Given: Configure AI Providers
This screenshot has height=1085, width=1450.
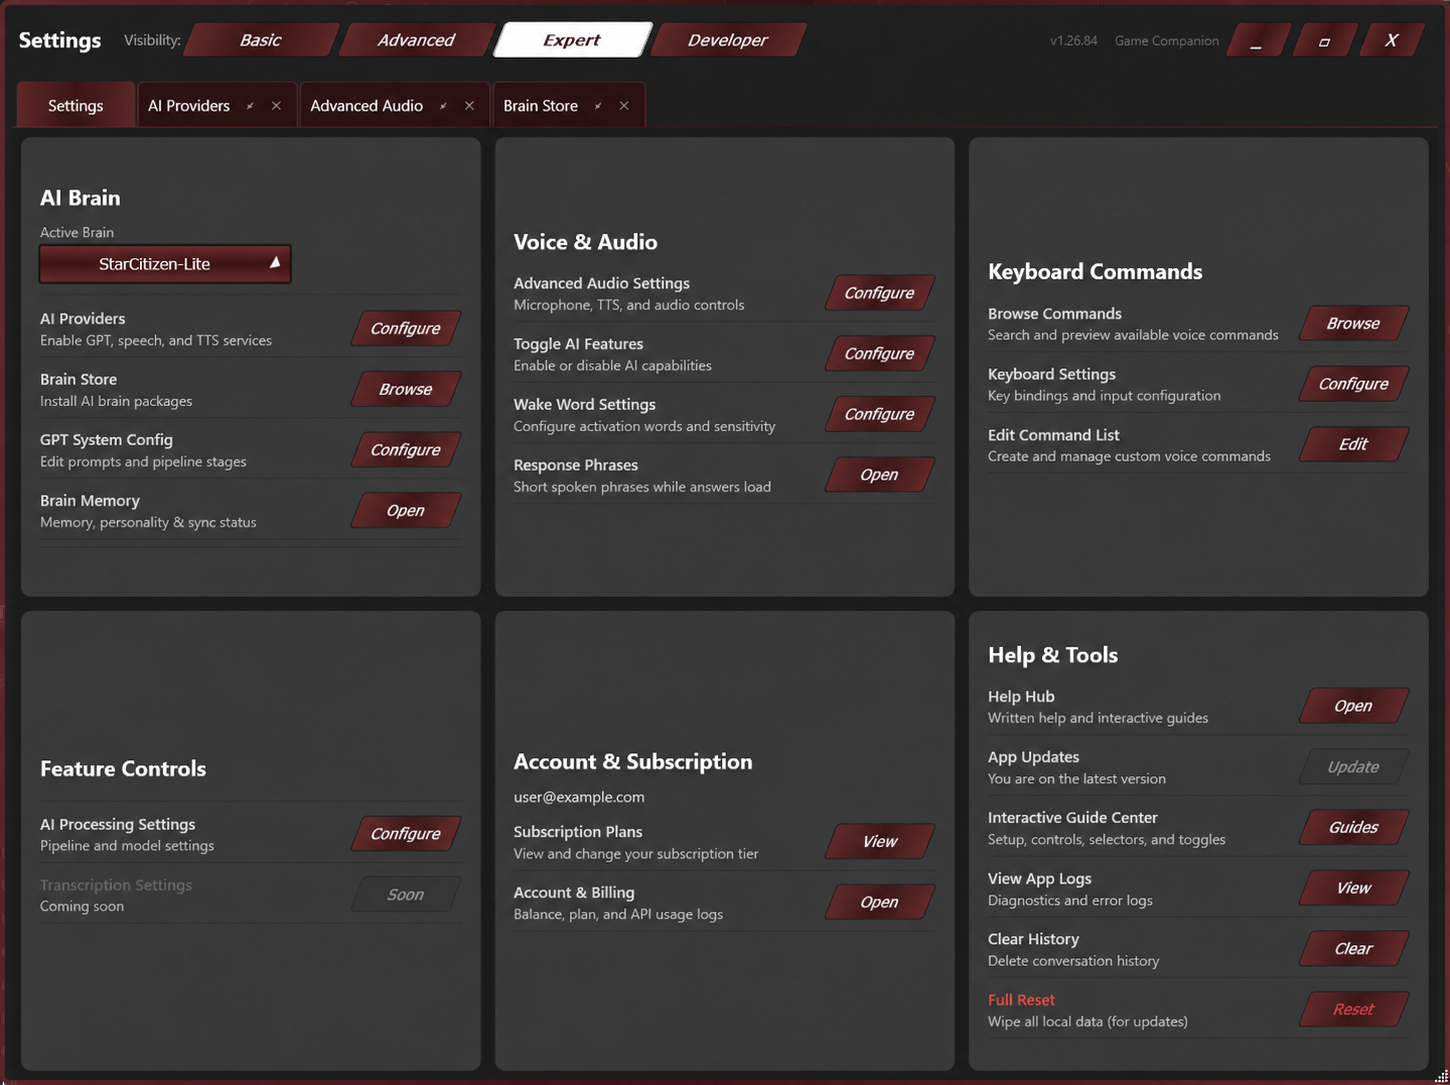Looking at the screenshot, I should pyautogui.click(x=405, y=329).
